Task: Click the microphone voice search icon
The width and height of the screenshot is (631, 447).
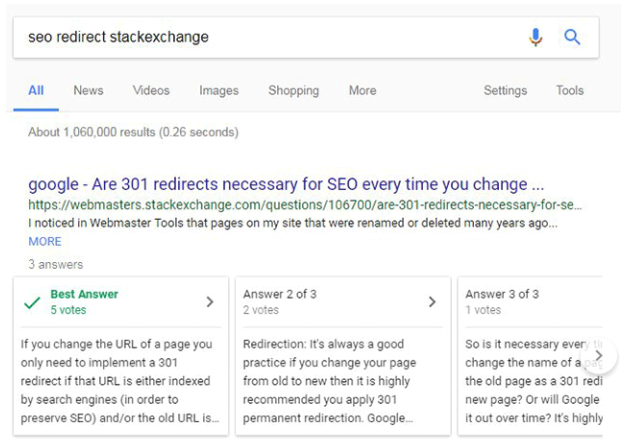Action: (x=536, y=37)
